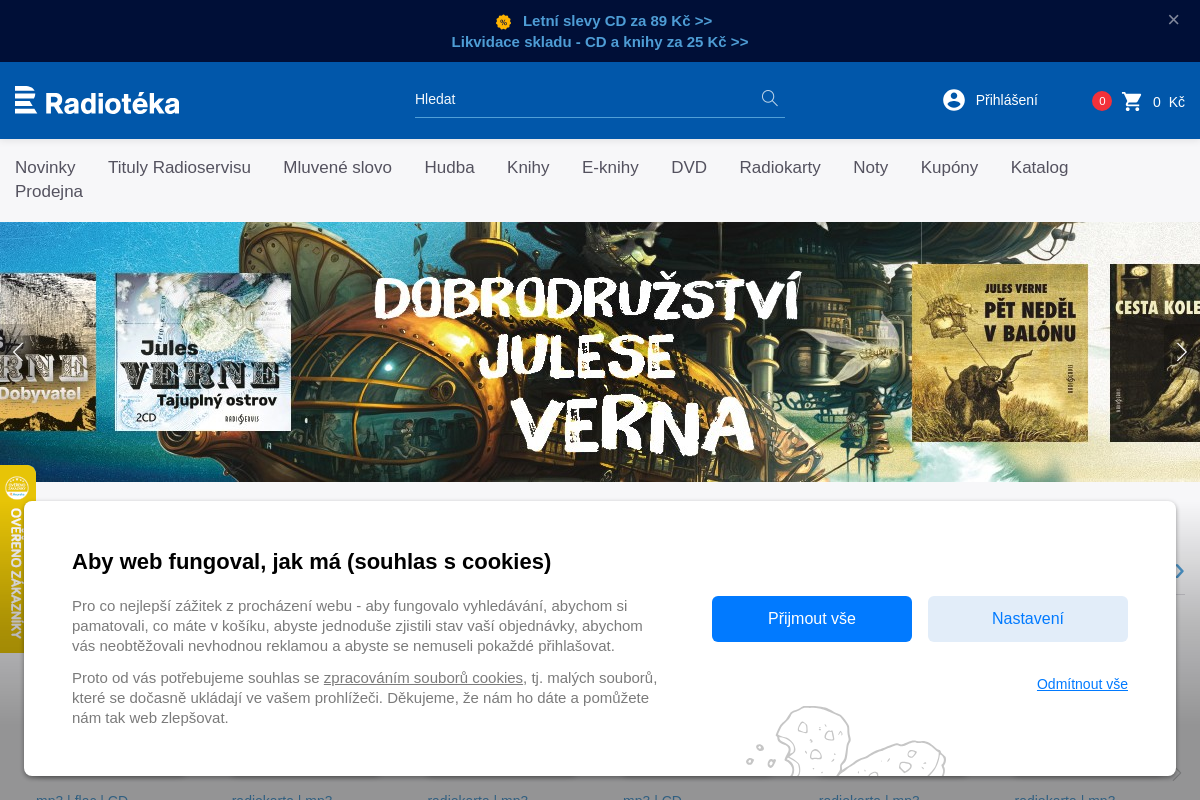
Task: Open Letní slevy CD za 89 Kč link
Action: point(617,20)
